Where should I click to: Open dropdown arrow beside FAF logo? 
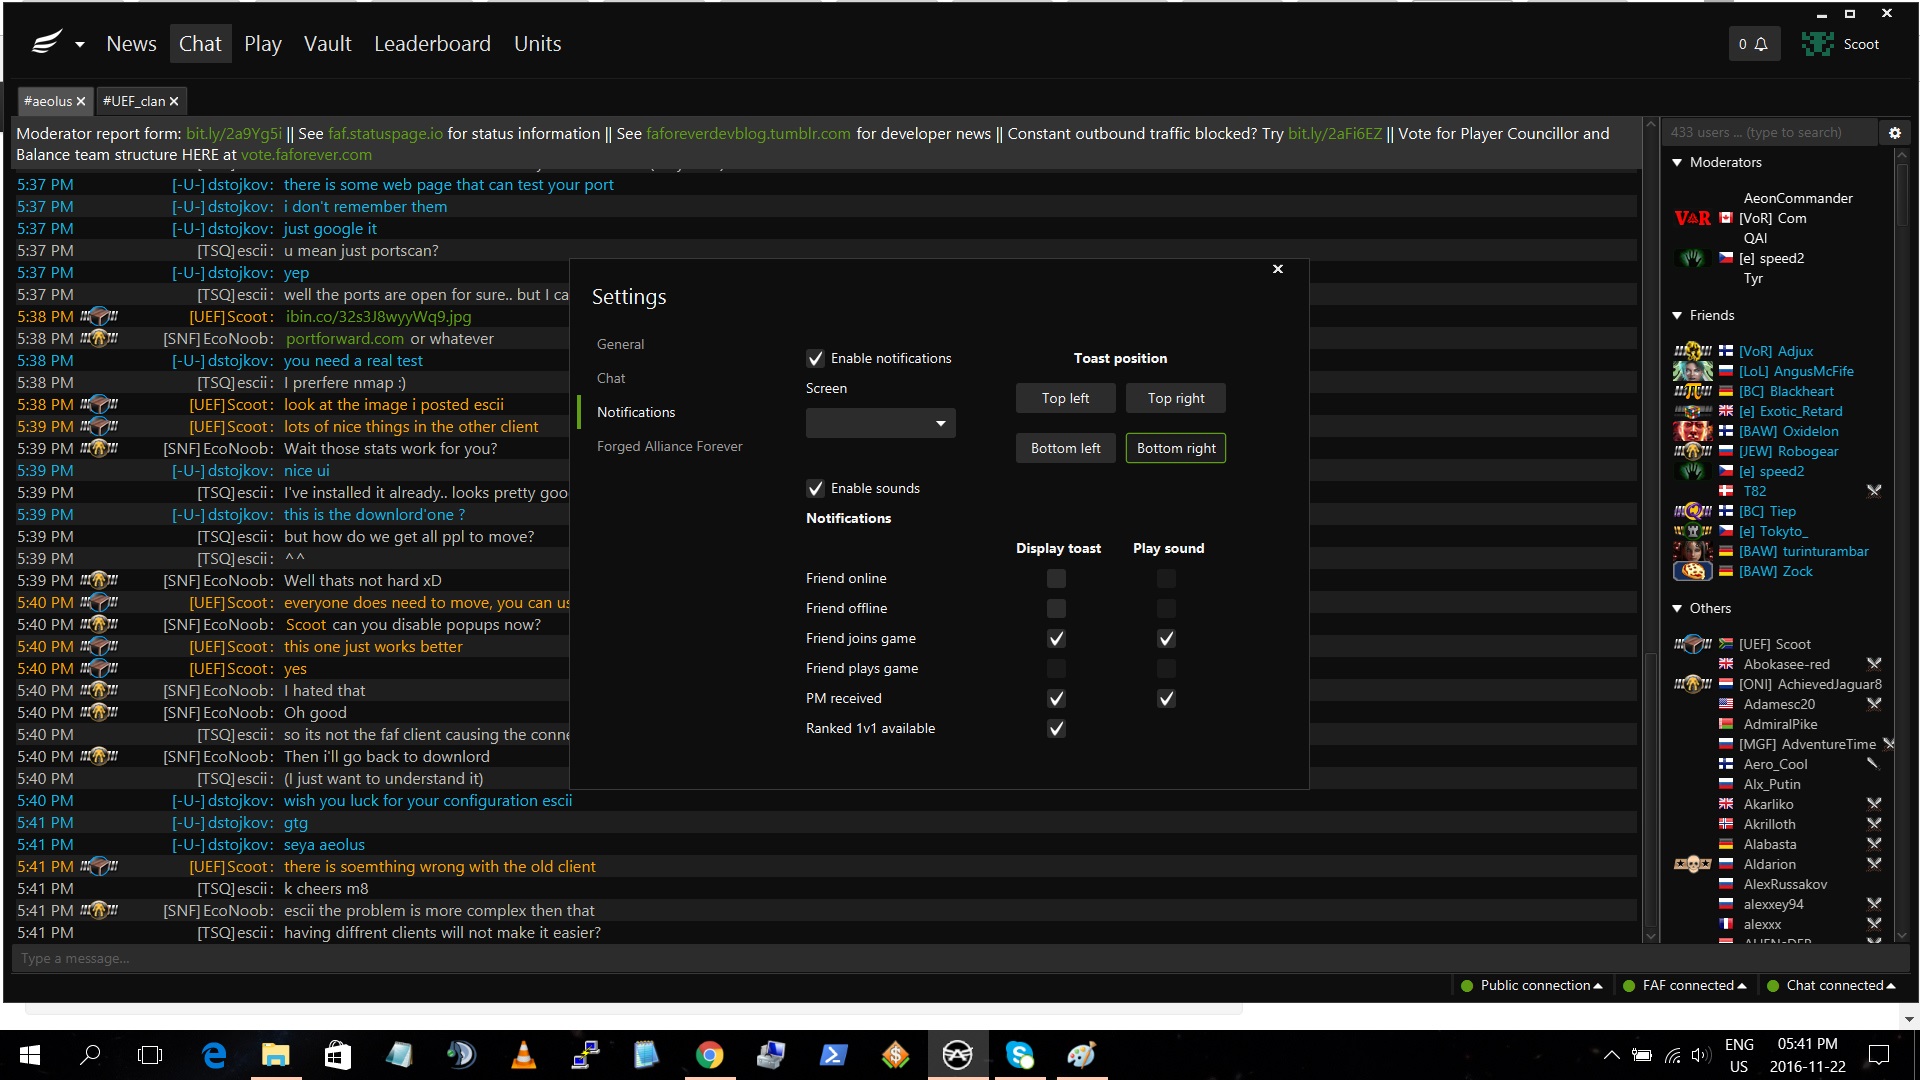80,44
